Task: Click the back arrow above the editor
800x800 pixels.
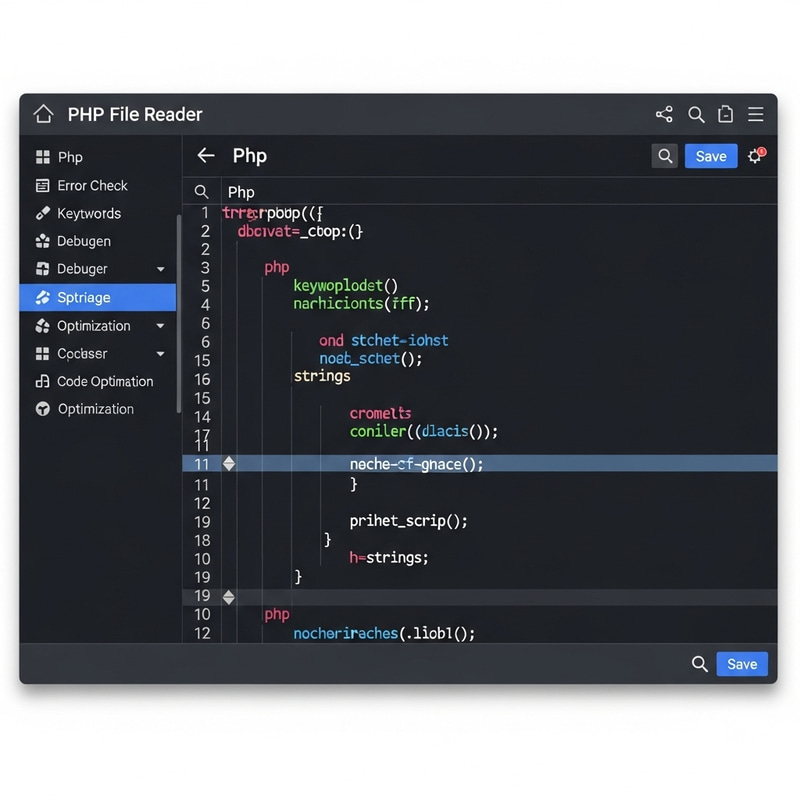Action: click(x=205, y=156)
